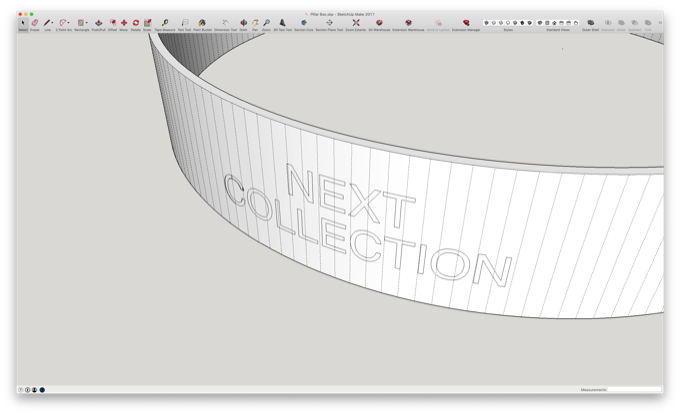Select the Eraser tool

coord(35,23)
